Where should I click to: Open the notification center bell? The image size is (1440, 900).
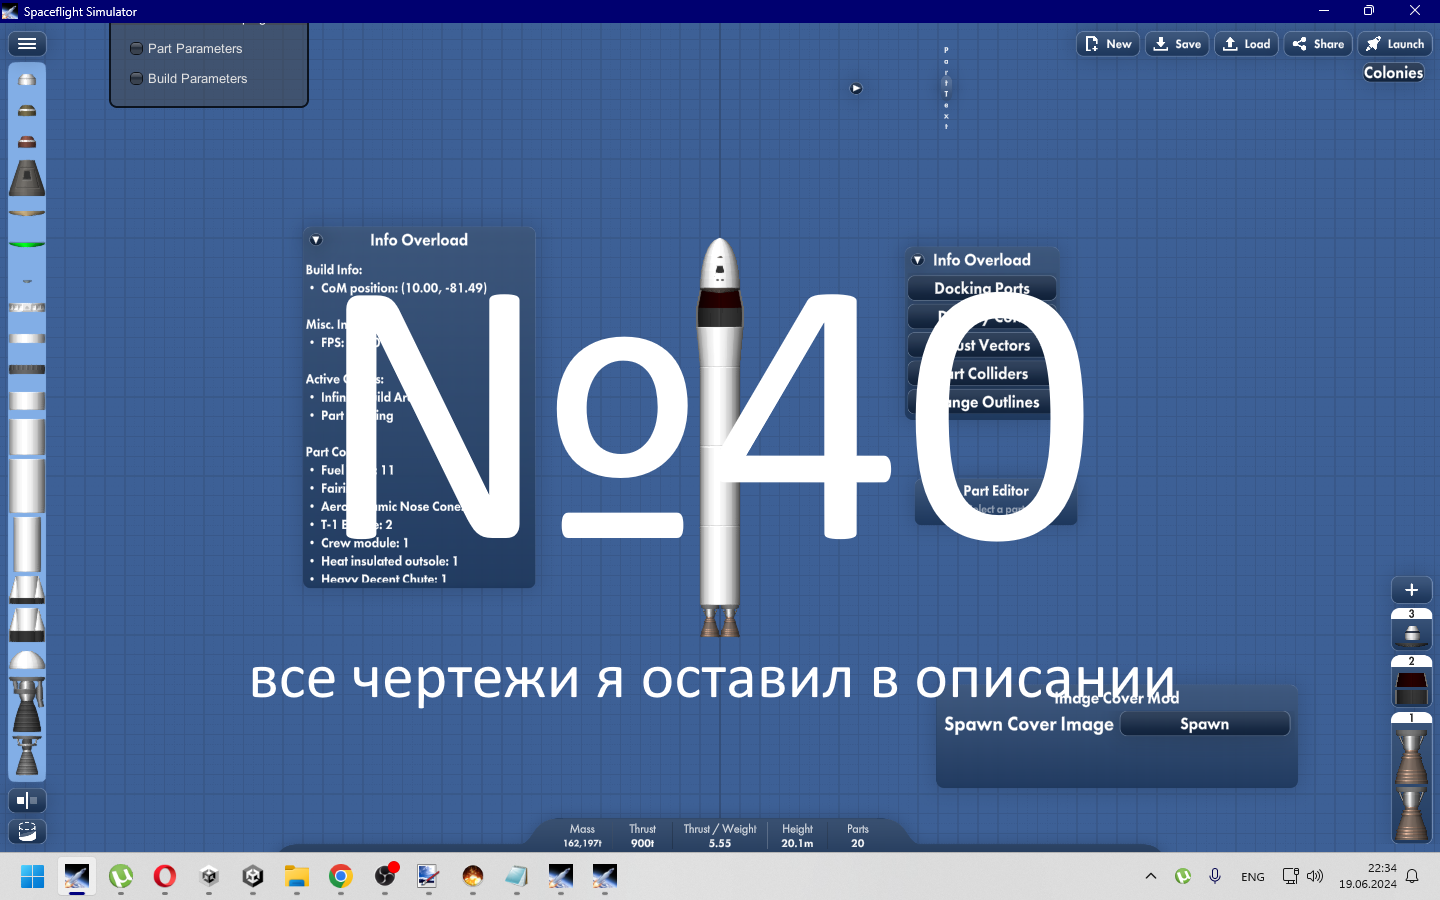coord(1412,877)
